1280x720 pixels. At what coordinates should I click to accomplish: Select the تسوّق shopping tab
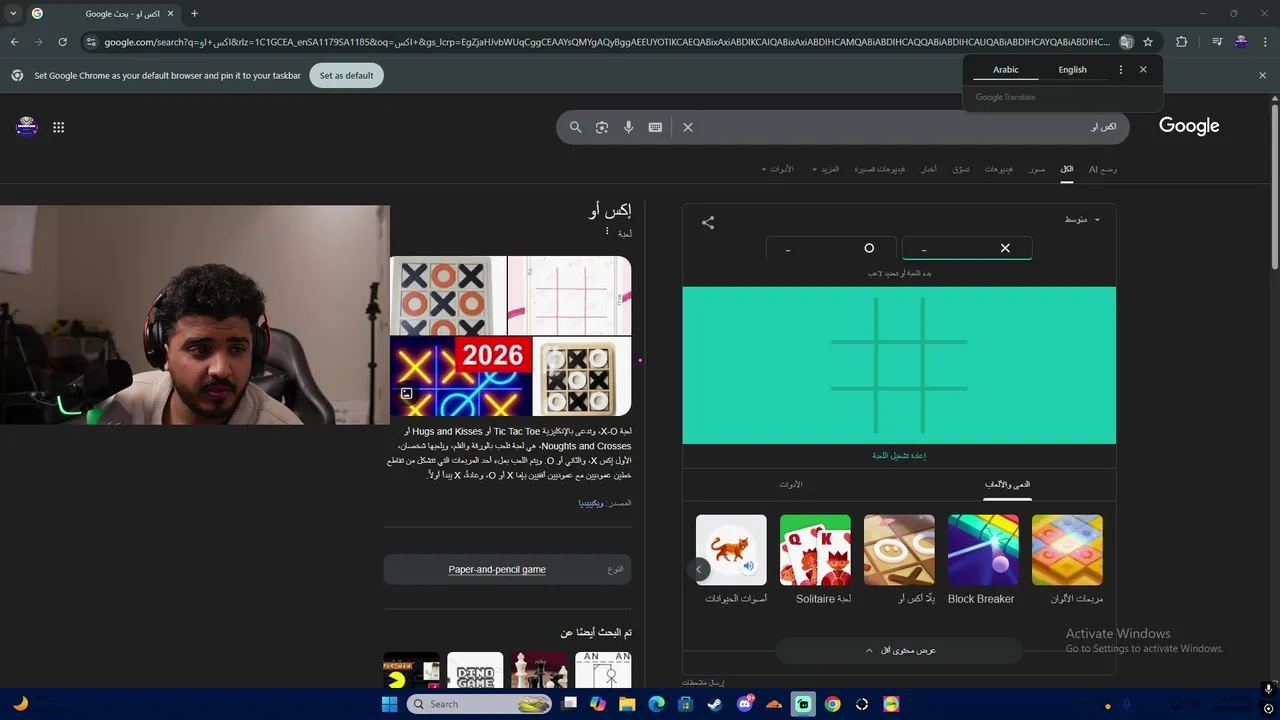pos(961,169)
